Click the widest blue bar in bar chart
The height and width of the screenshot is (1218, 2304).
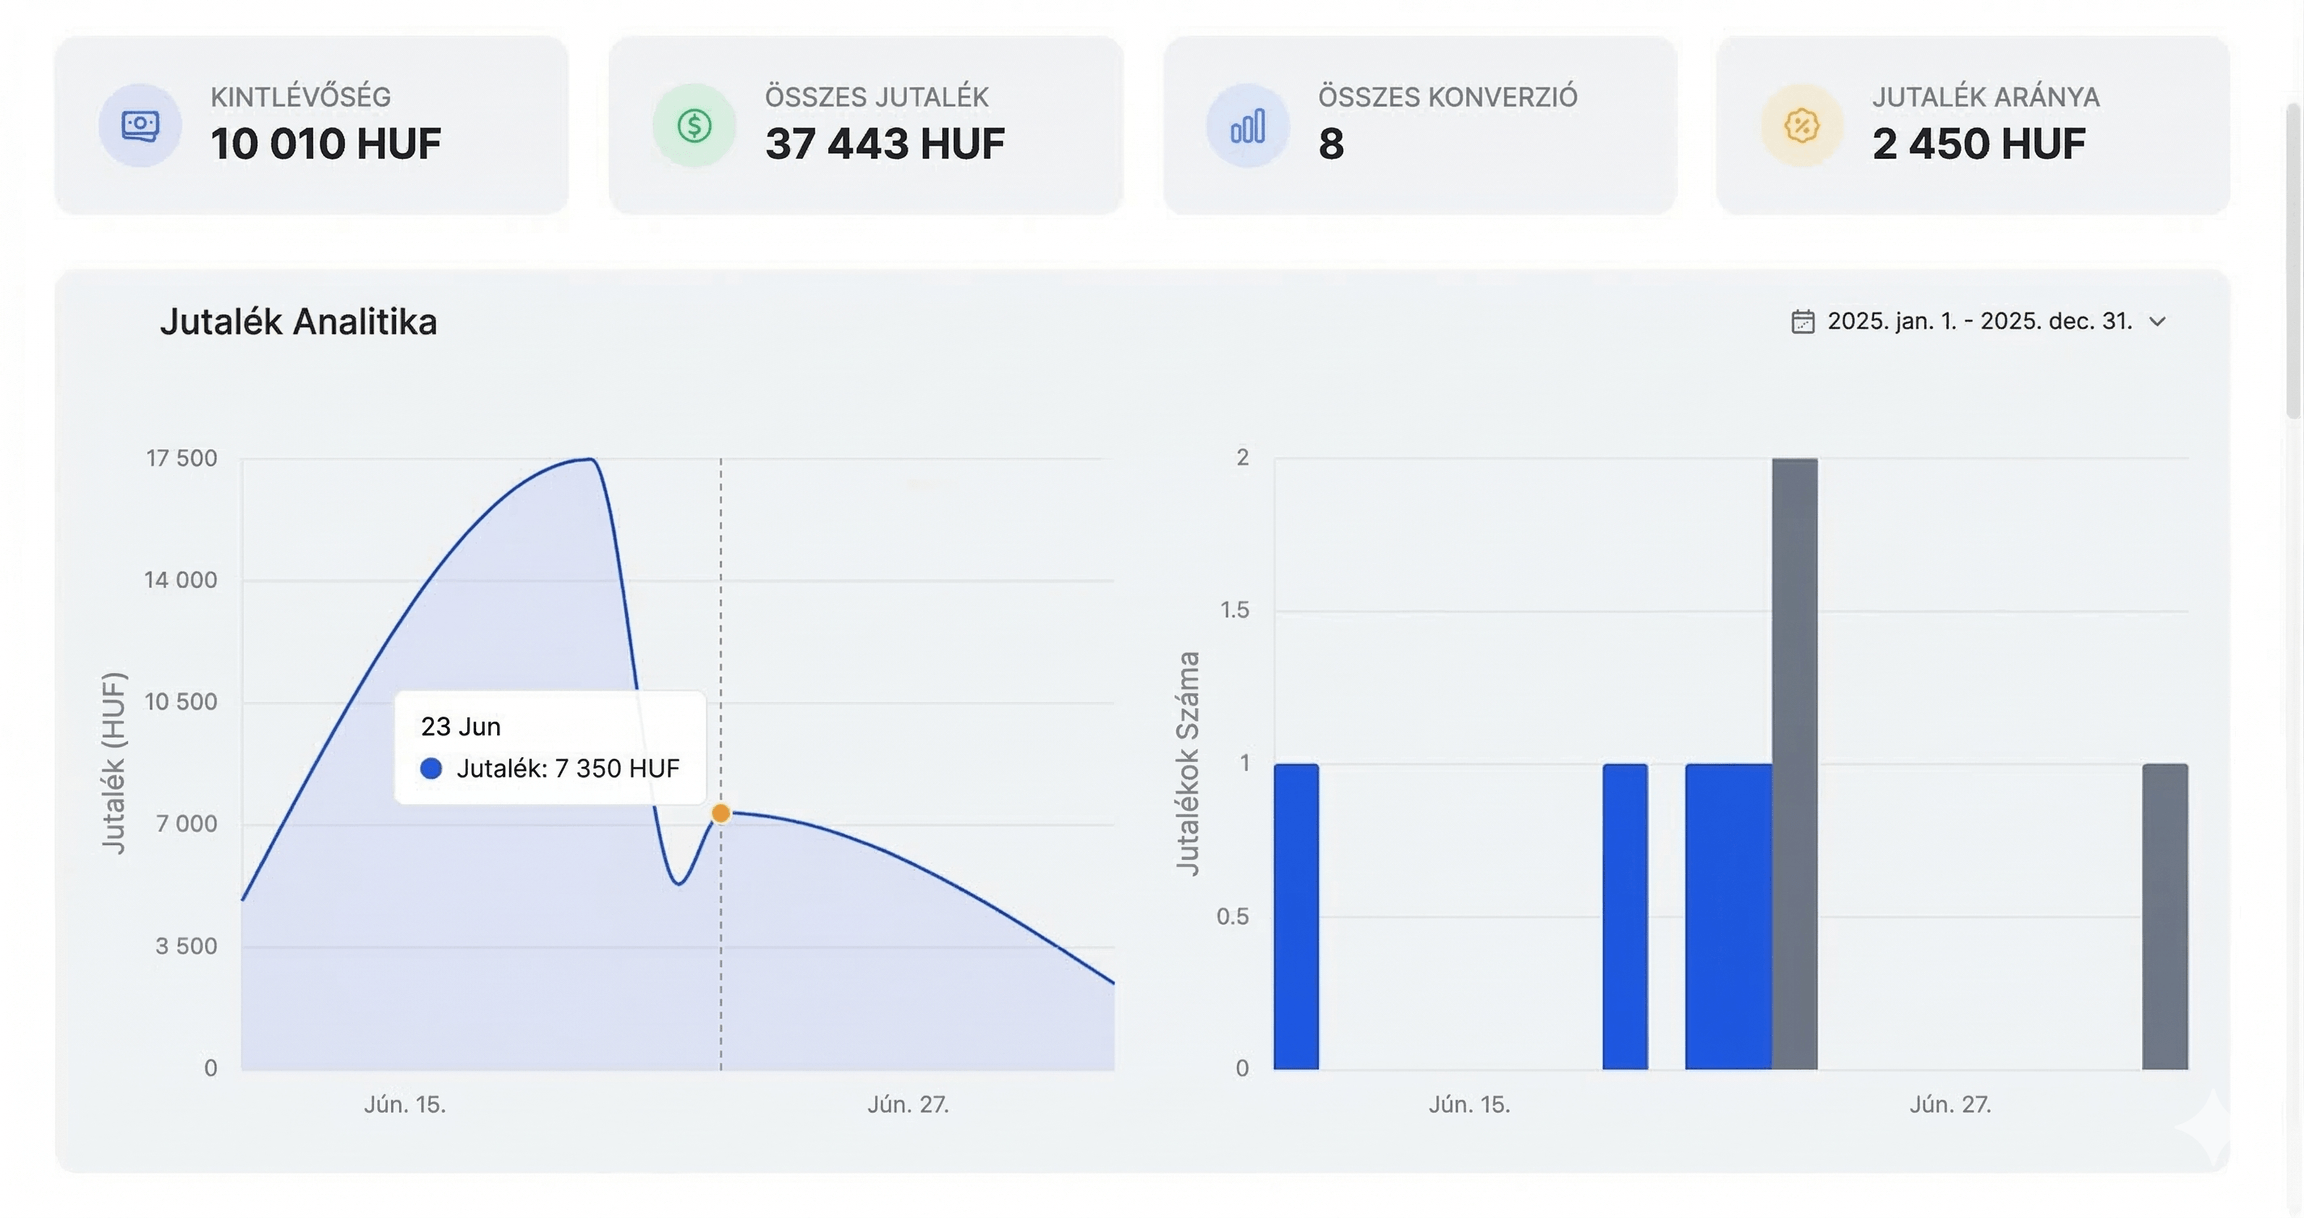(x=1728, y=916)
